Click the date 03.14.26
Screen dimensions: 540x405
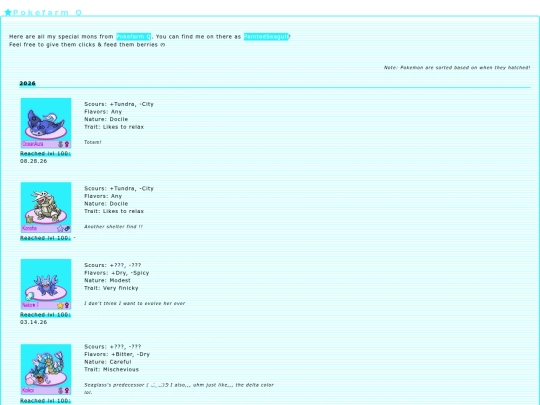33,322
